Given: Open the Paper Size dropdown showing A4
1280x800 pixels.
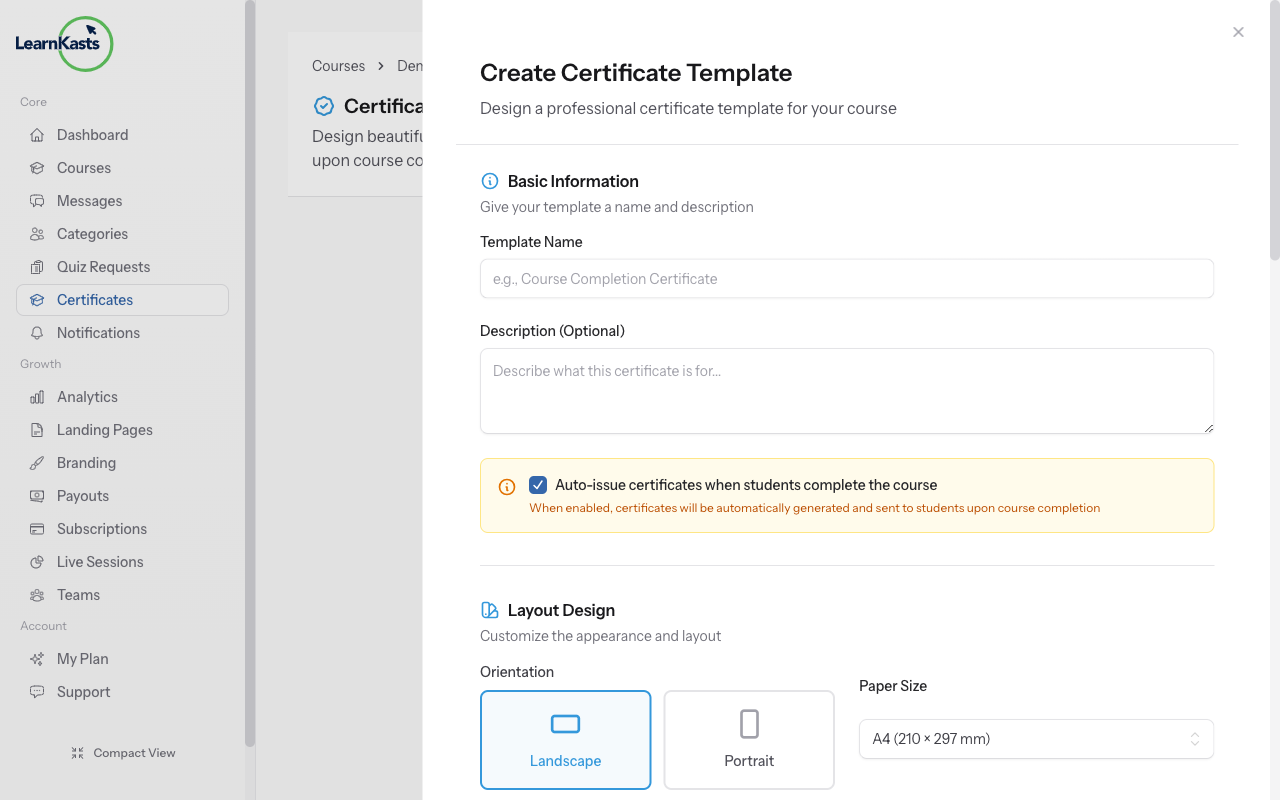Looking at the screenshot, I should [x=1036, y=738].
